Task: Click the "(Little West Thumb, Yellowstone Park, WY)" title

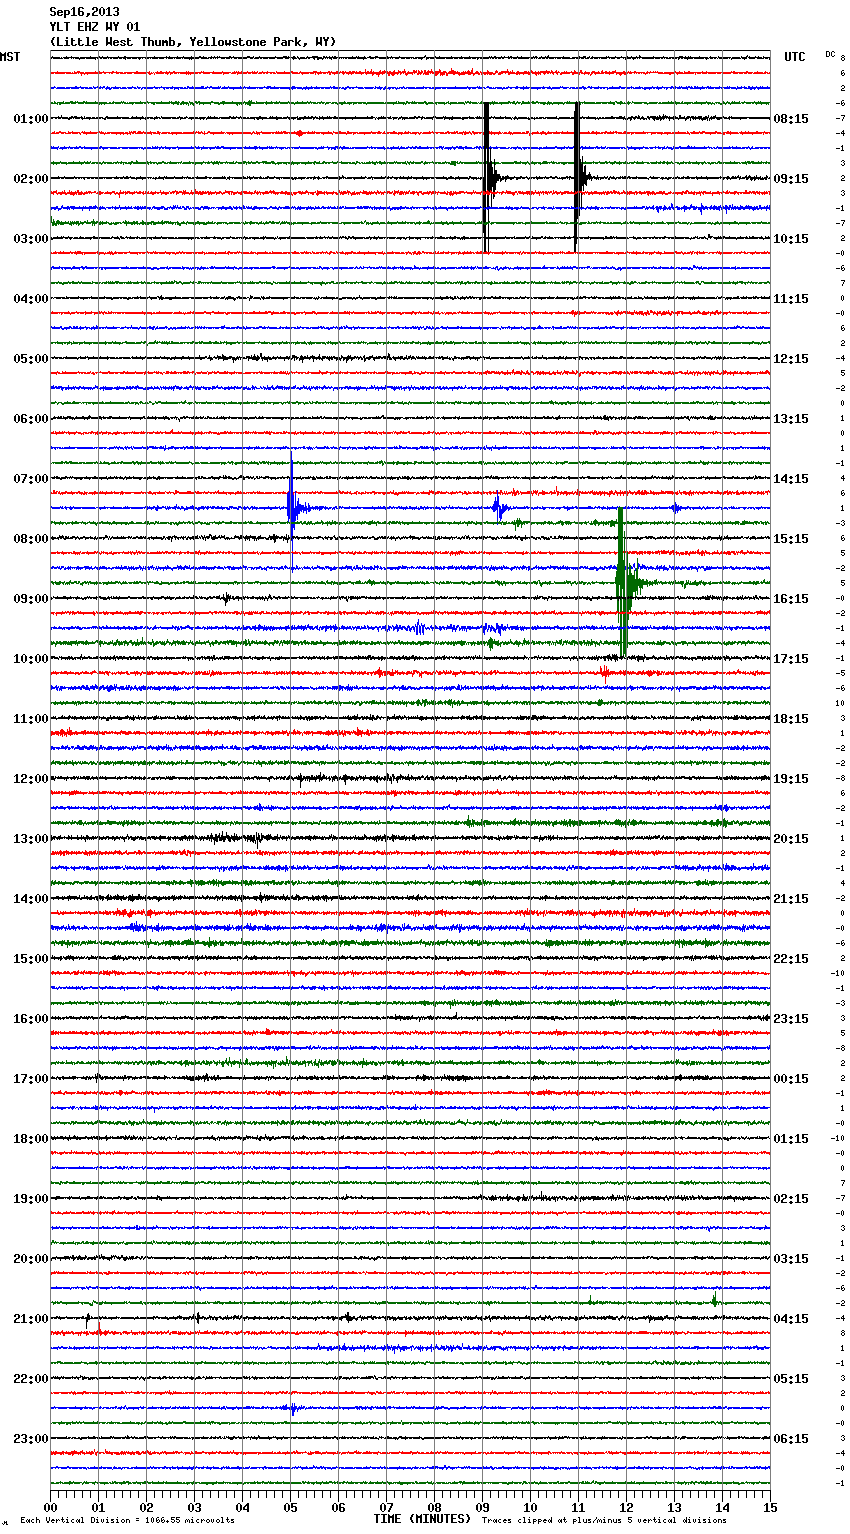Action: point(193,42)
